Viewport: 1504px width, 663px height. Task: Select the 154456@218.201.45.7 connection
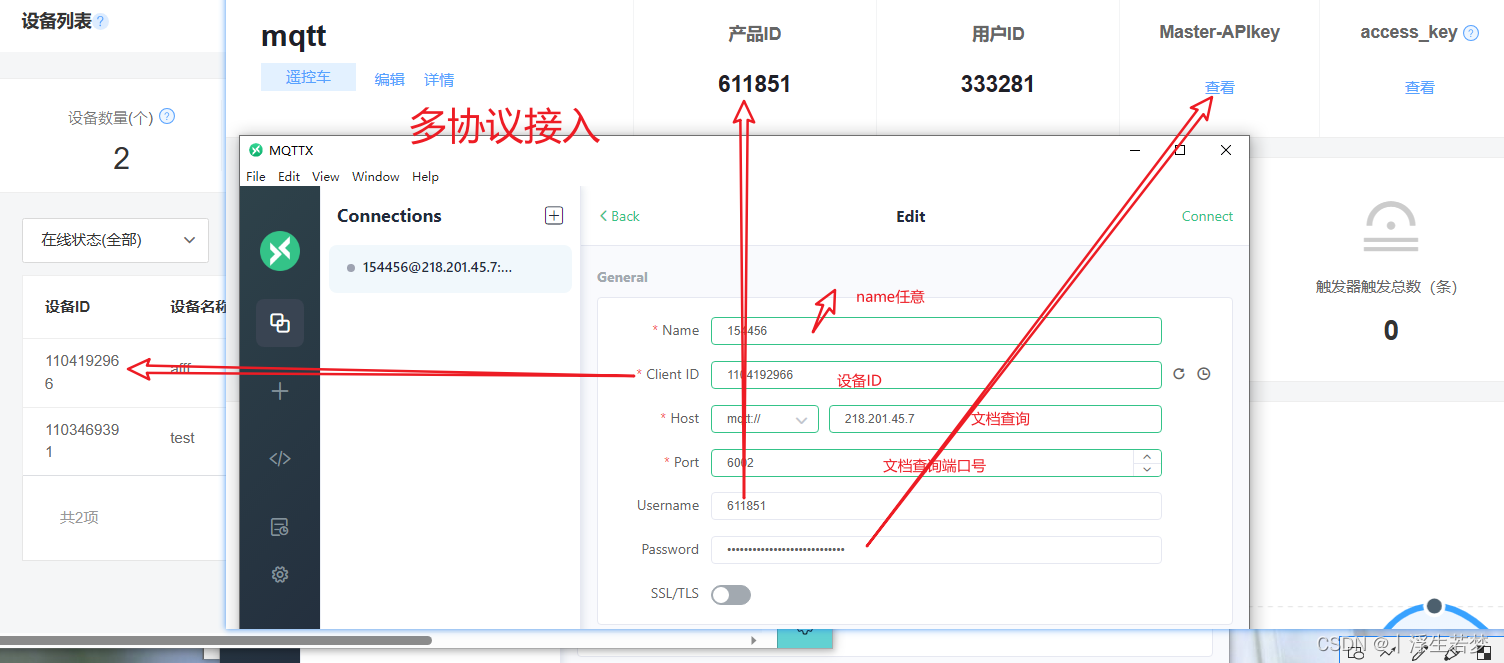450,268
